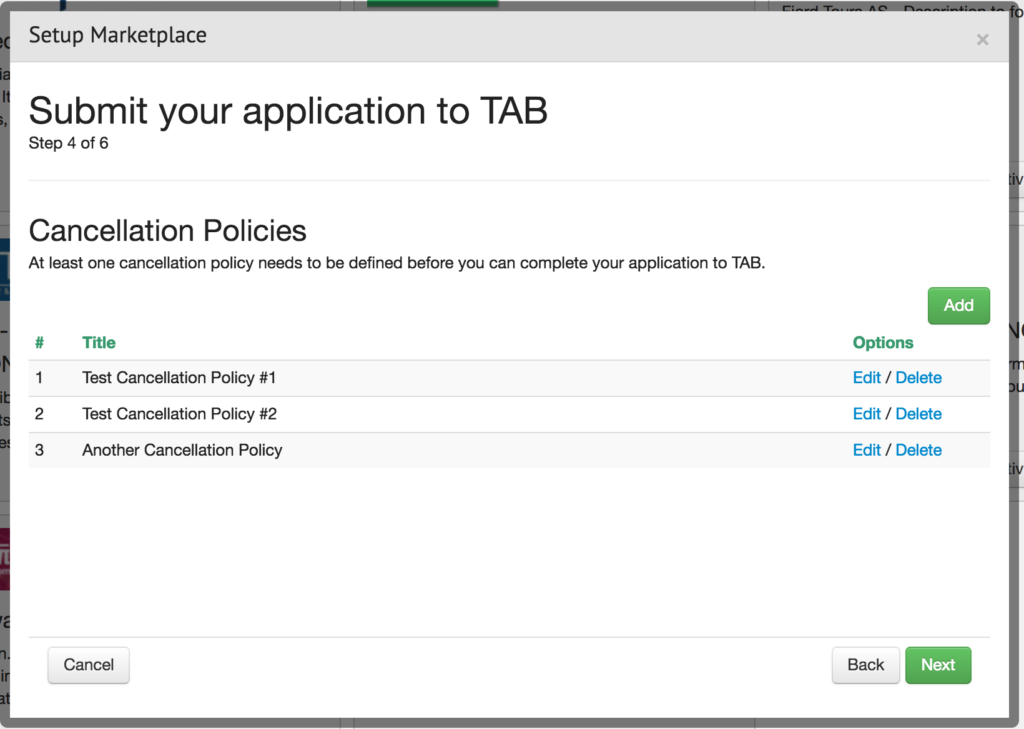1024x729 pixels.
Task: Go back to the previous step
Action: [865, 665]
